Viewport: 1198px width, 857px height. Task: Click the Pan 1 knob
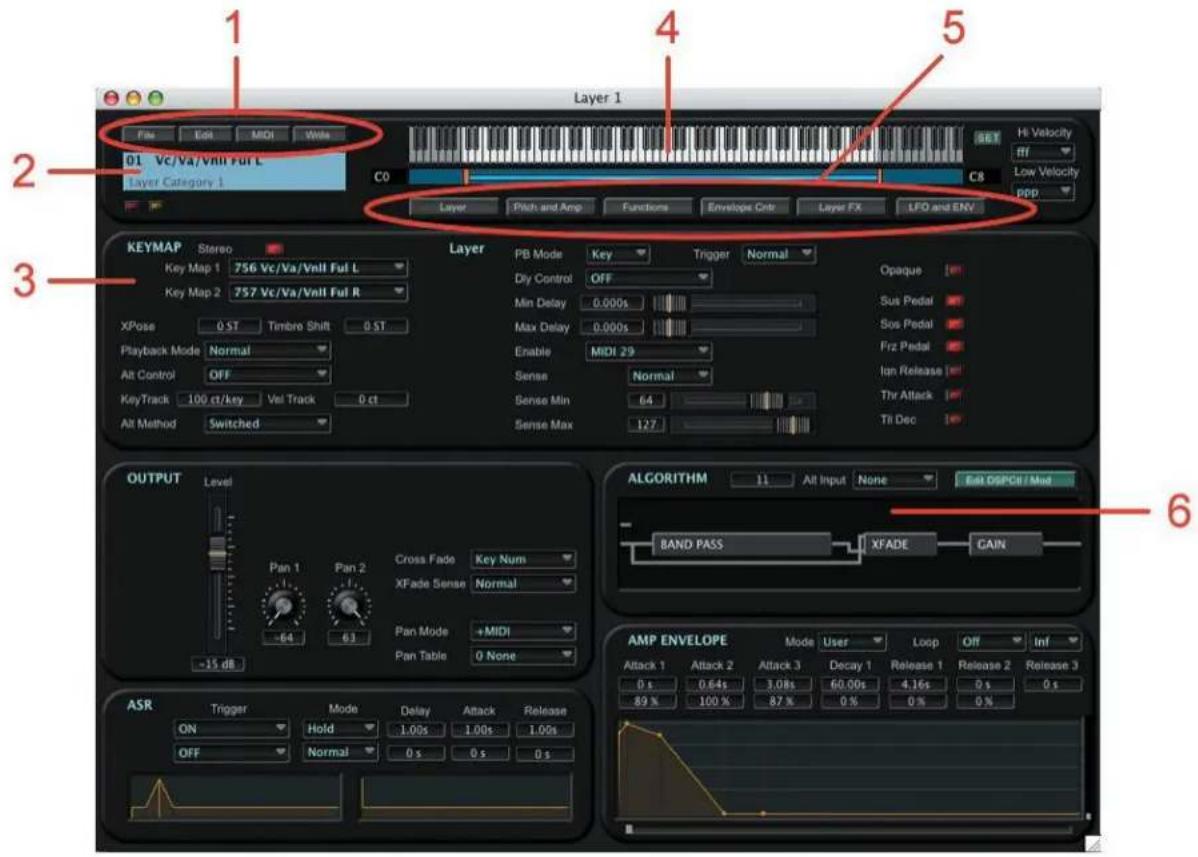pyautogui.click(x=283, y=605)
